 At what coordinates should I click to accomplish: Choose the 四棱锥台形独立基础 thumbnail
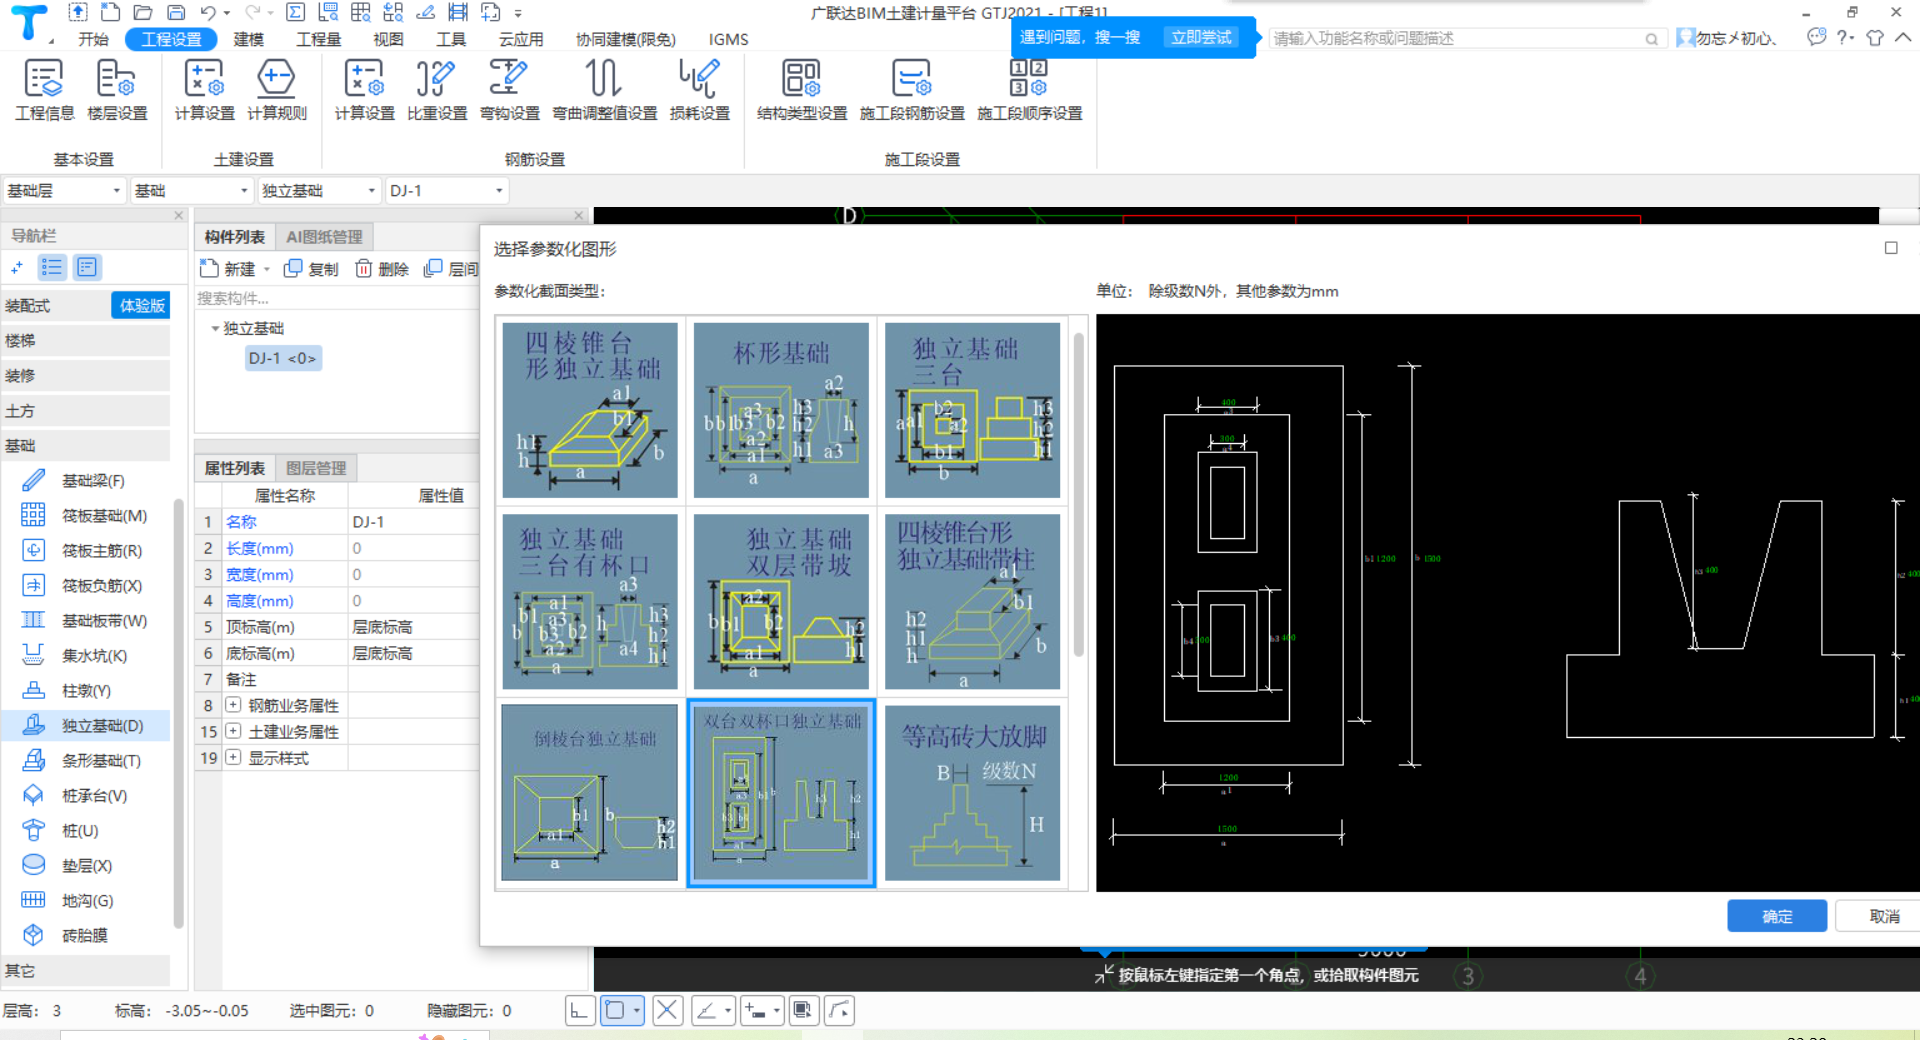(590, 409)
